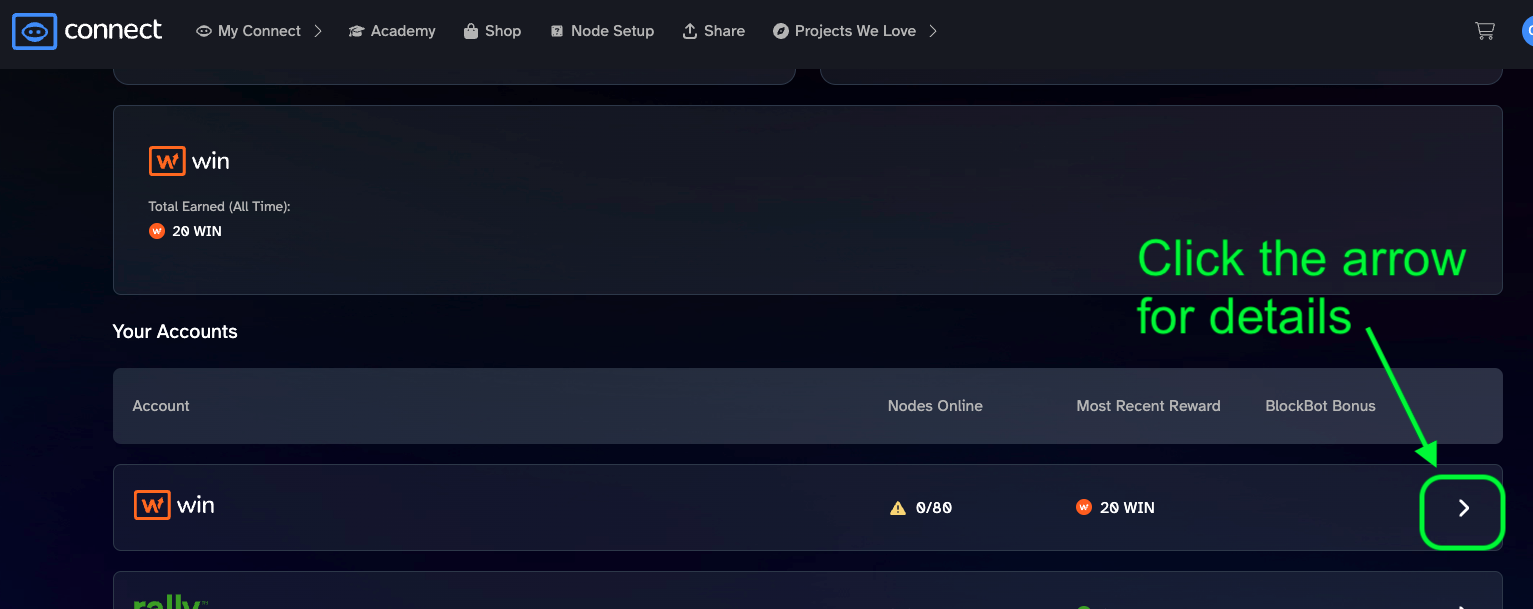1533x609 pixels.
Task: Click the WIN coin icon beside total earned
Action: point(156,231)
